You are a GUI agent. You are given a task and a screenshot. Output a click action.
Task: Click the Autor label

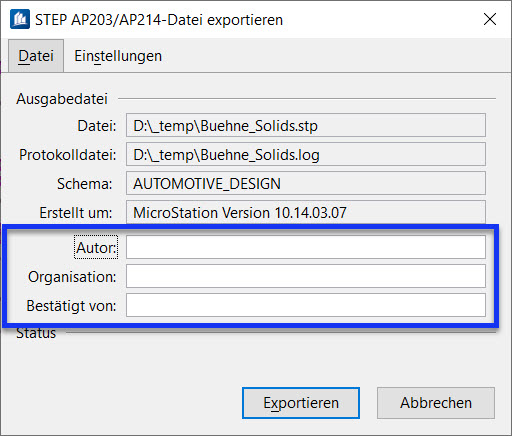(x=96, y=247)
